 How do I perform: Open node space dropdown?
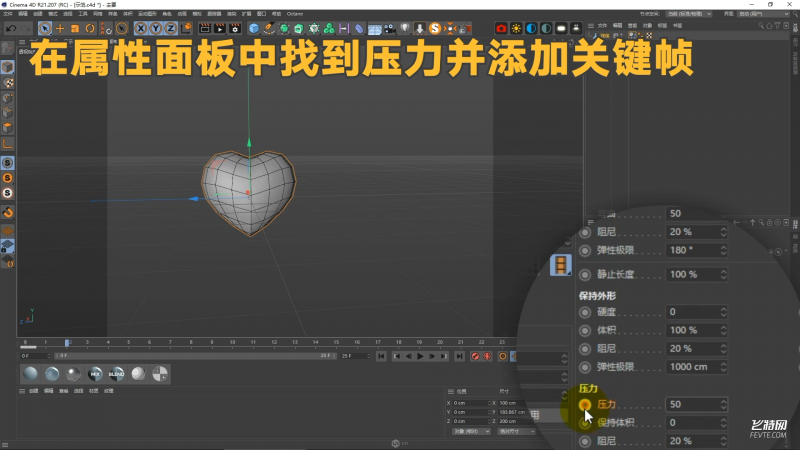(x=688, y=14)
